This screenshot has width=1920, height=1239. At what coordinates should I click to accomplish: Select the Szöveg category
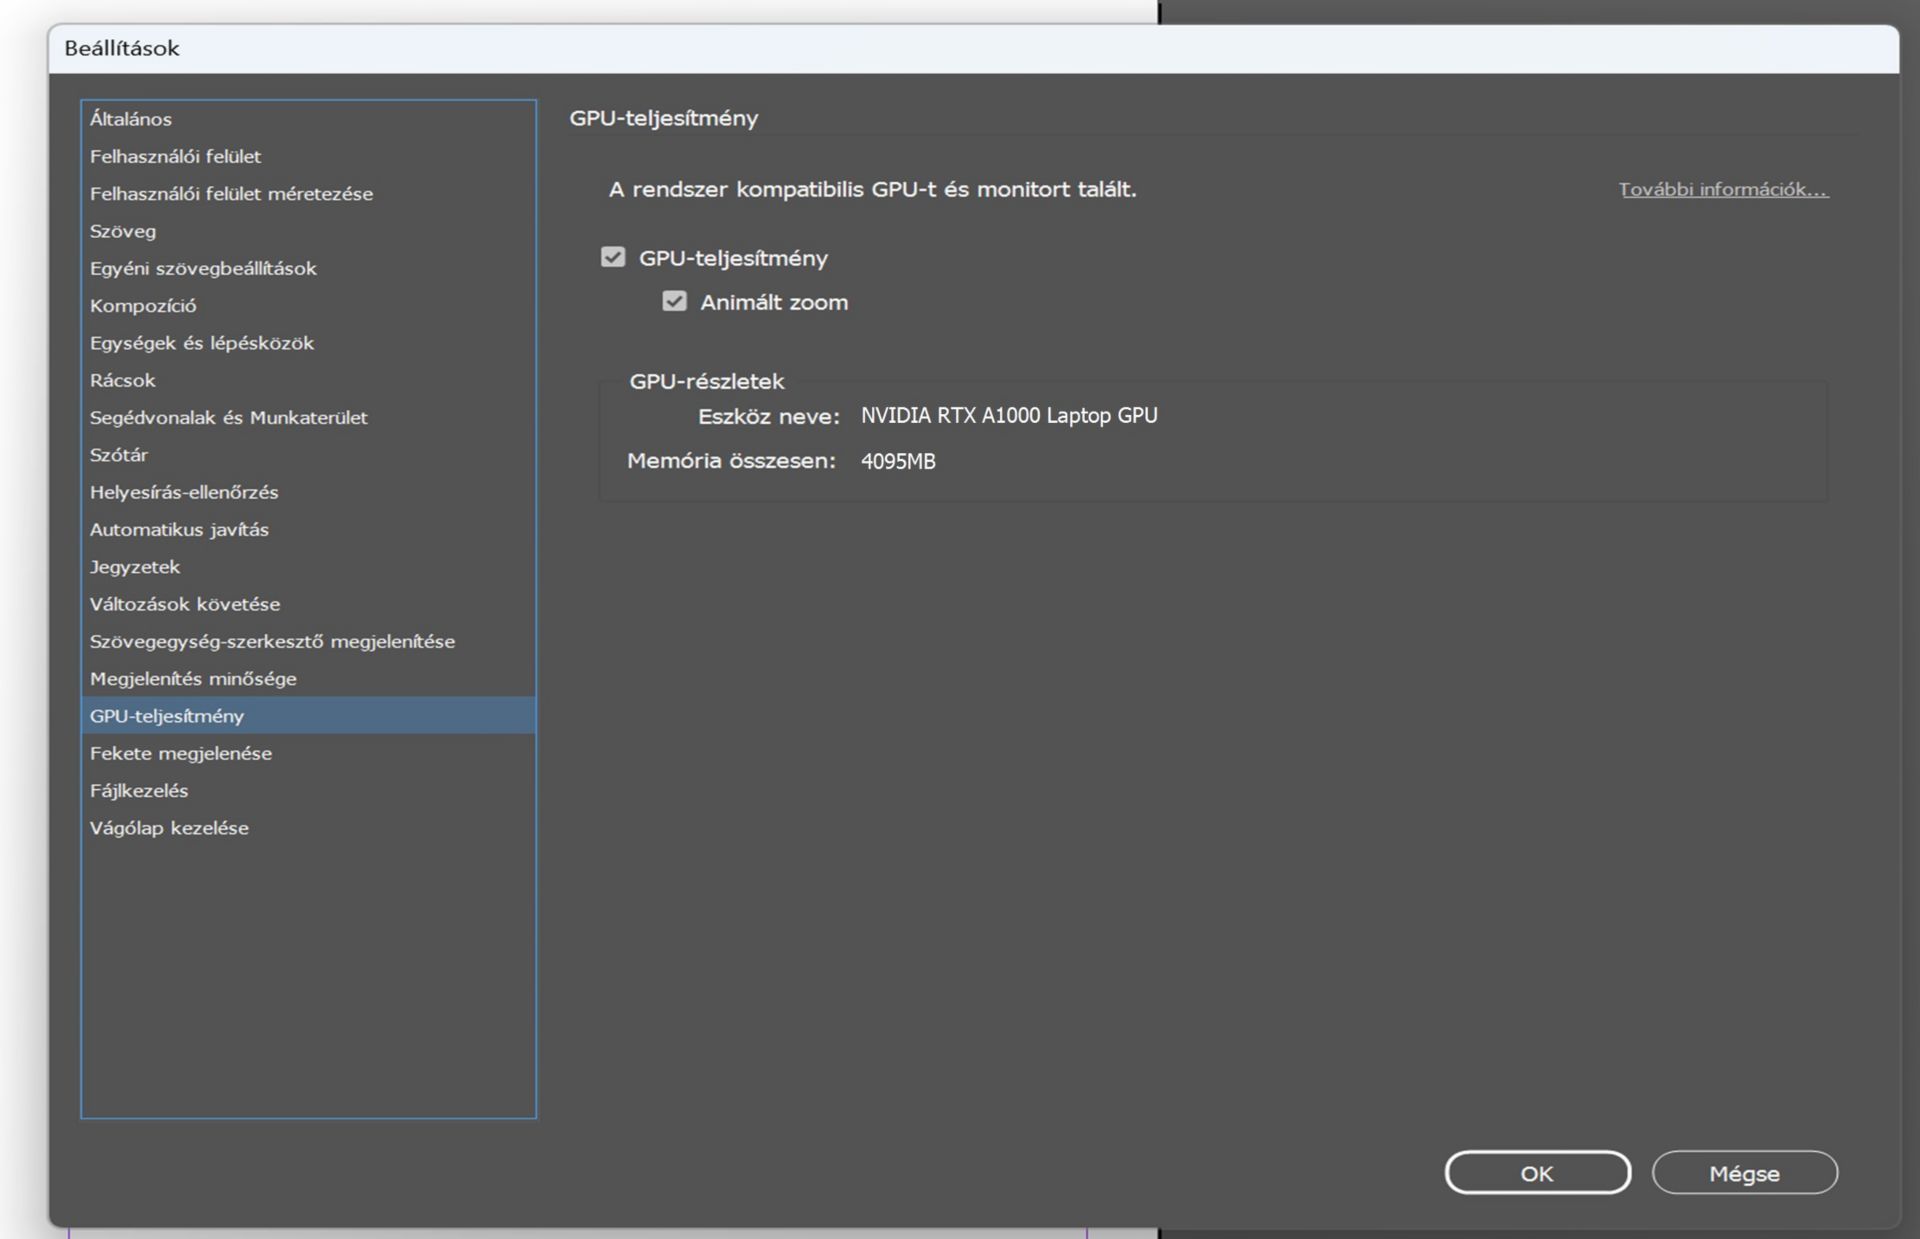(x=123, y=231)
